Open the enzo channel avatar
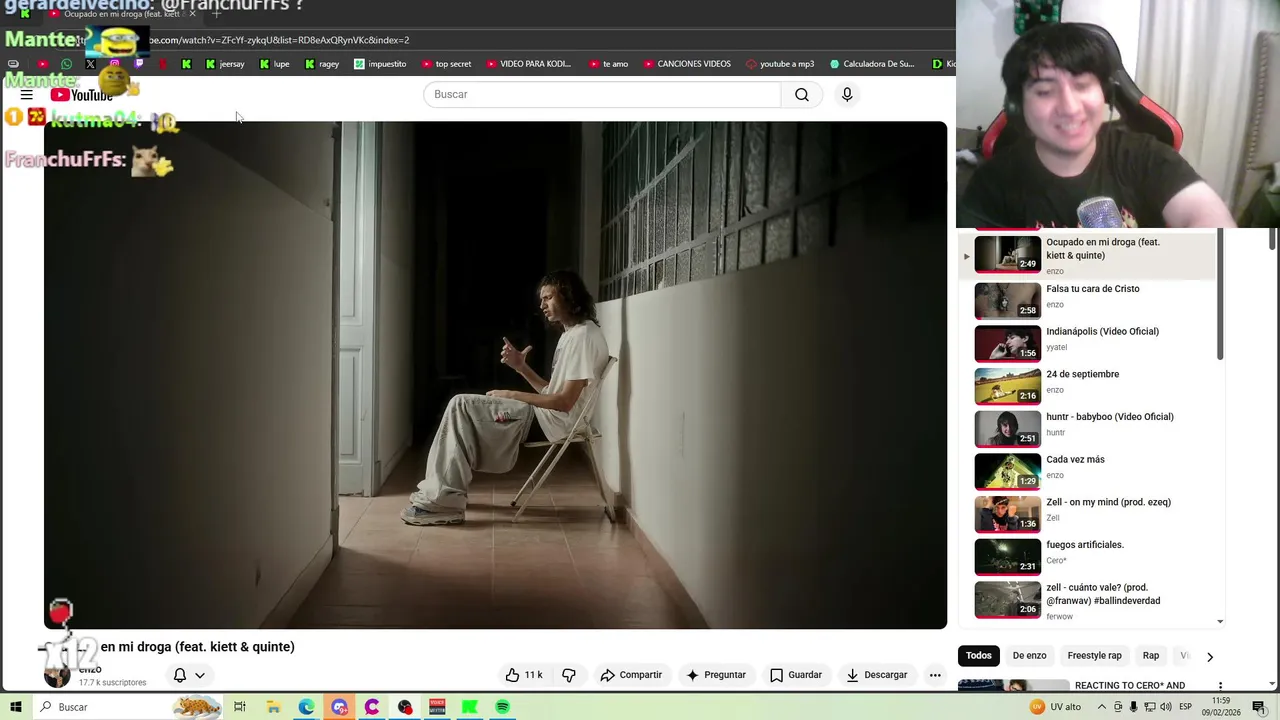 pyautogui.click(x=57, y=675)
